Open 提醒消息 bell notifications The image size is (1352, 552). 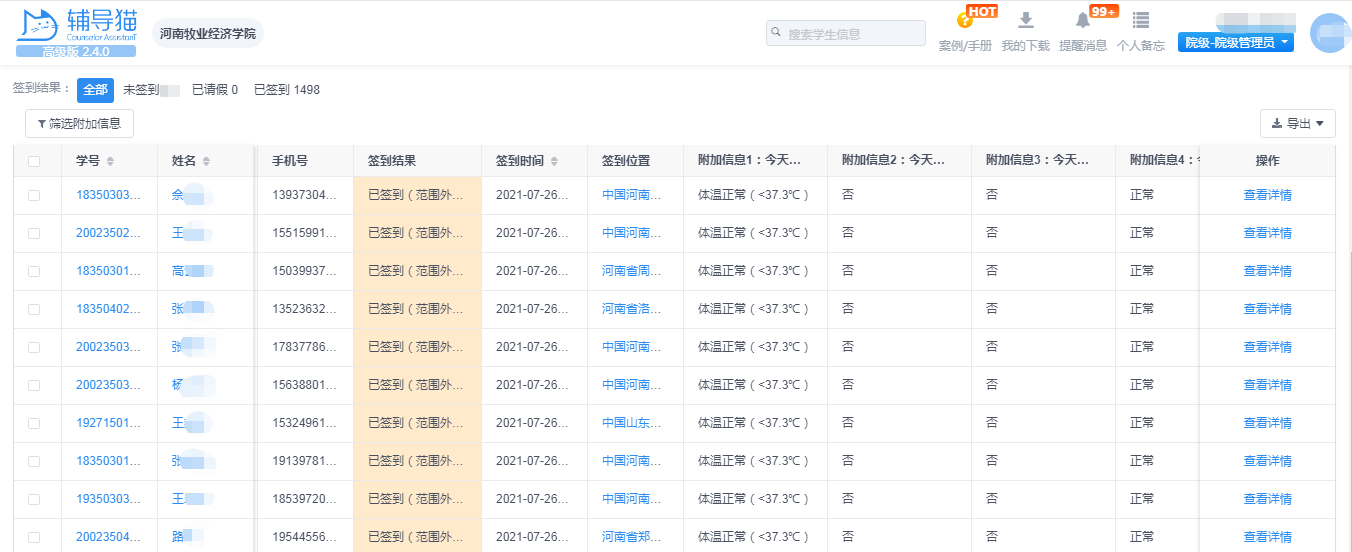point(1082,21)
